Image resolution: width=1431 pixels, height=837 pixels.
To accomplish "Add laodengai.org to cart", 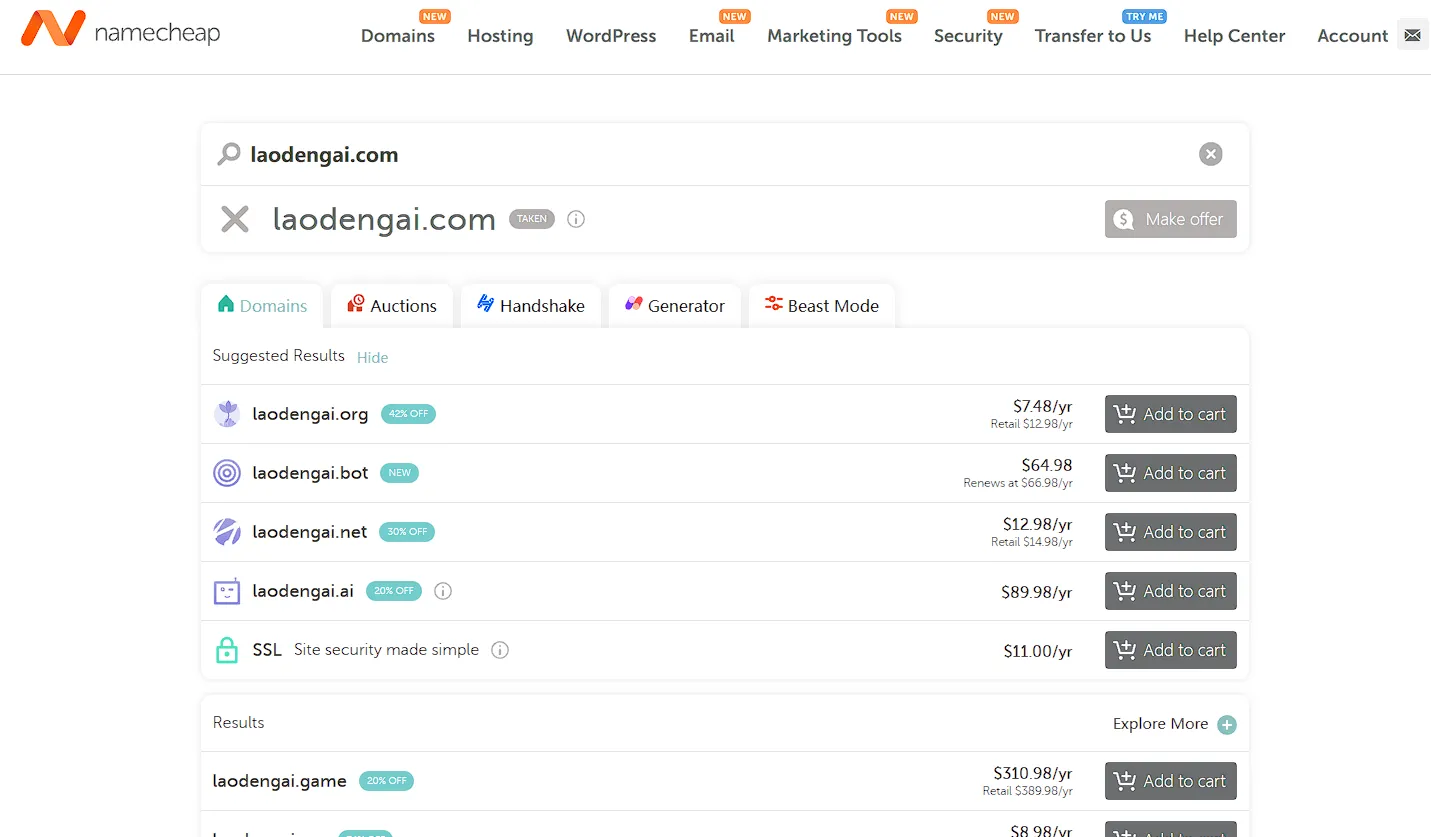I will point(1171,414).
